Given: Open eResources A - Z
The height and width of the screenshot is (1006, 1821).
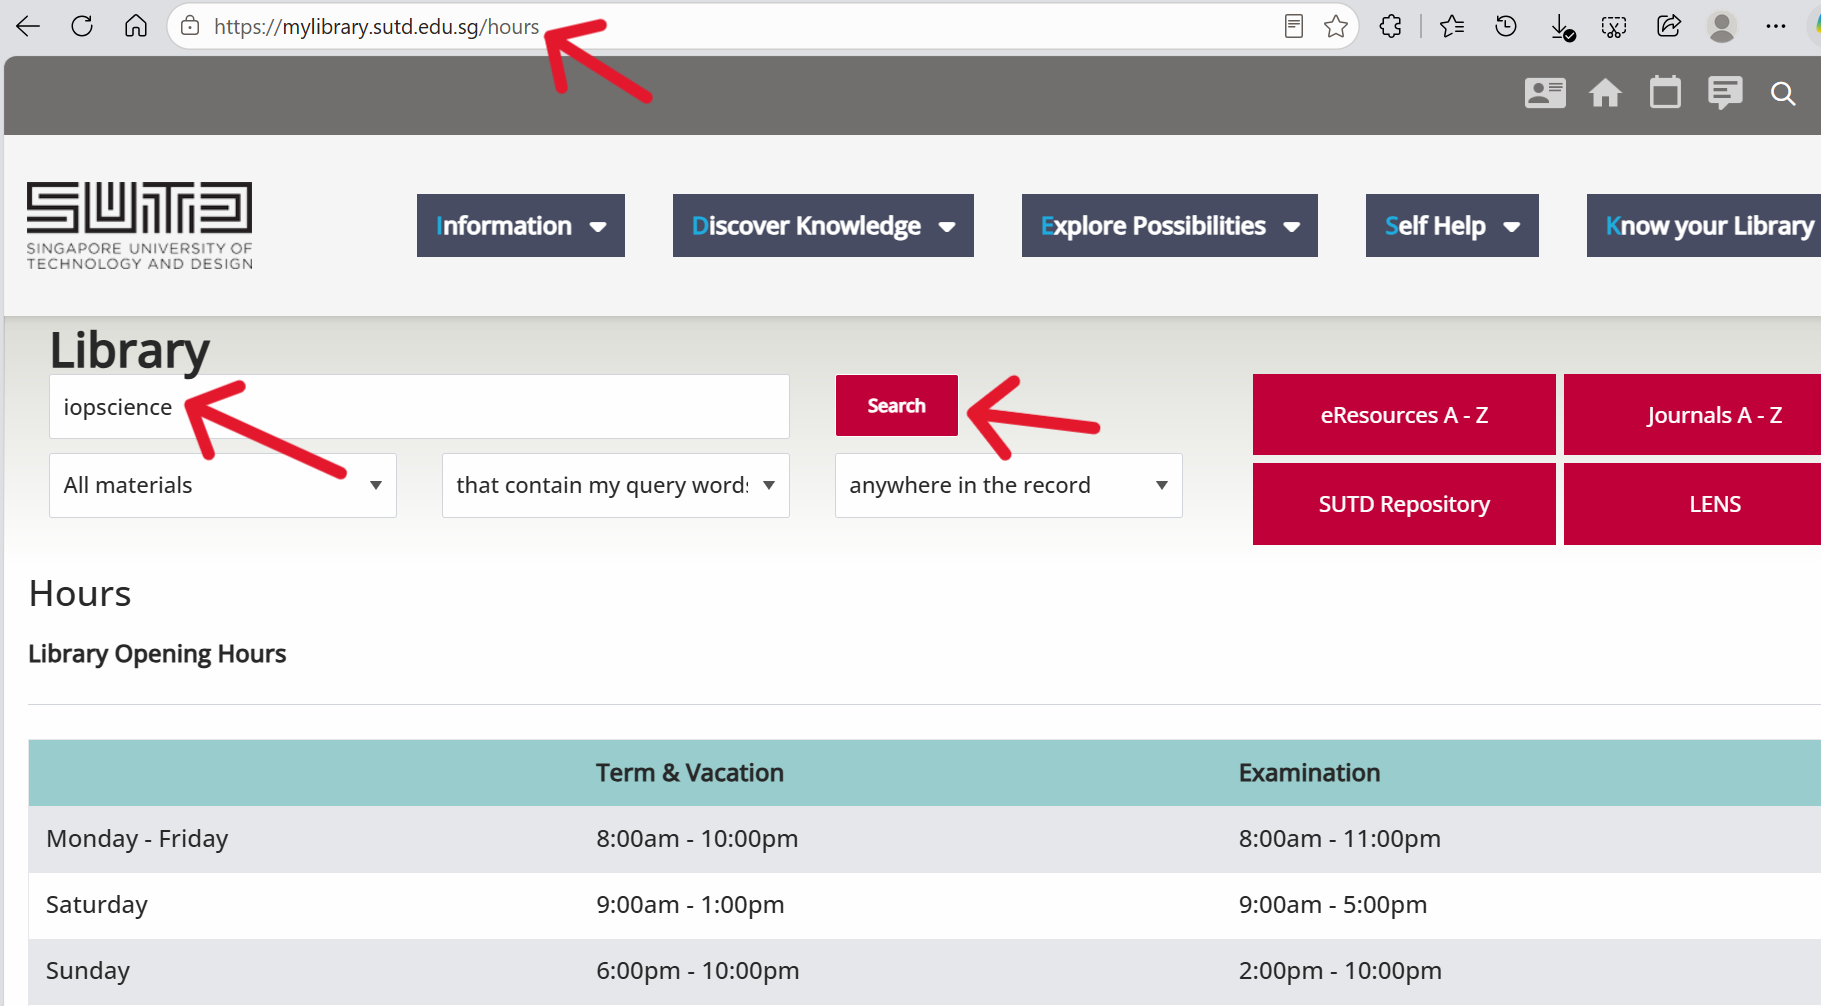Looking at the screenshot, I should point(1404,415).
